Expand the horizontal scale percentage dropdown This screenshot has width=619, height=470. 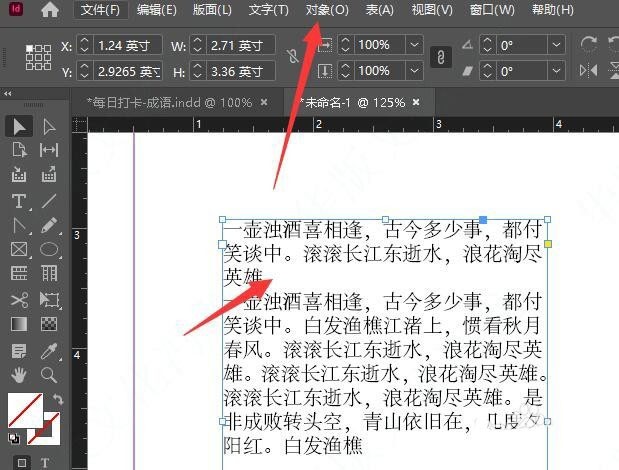413,45
